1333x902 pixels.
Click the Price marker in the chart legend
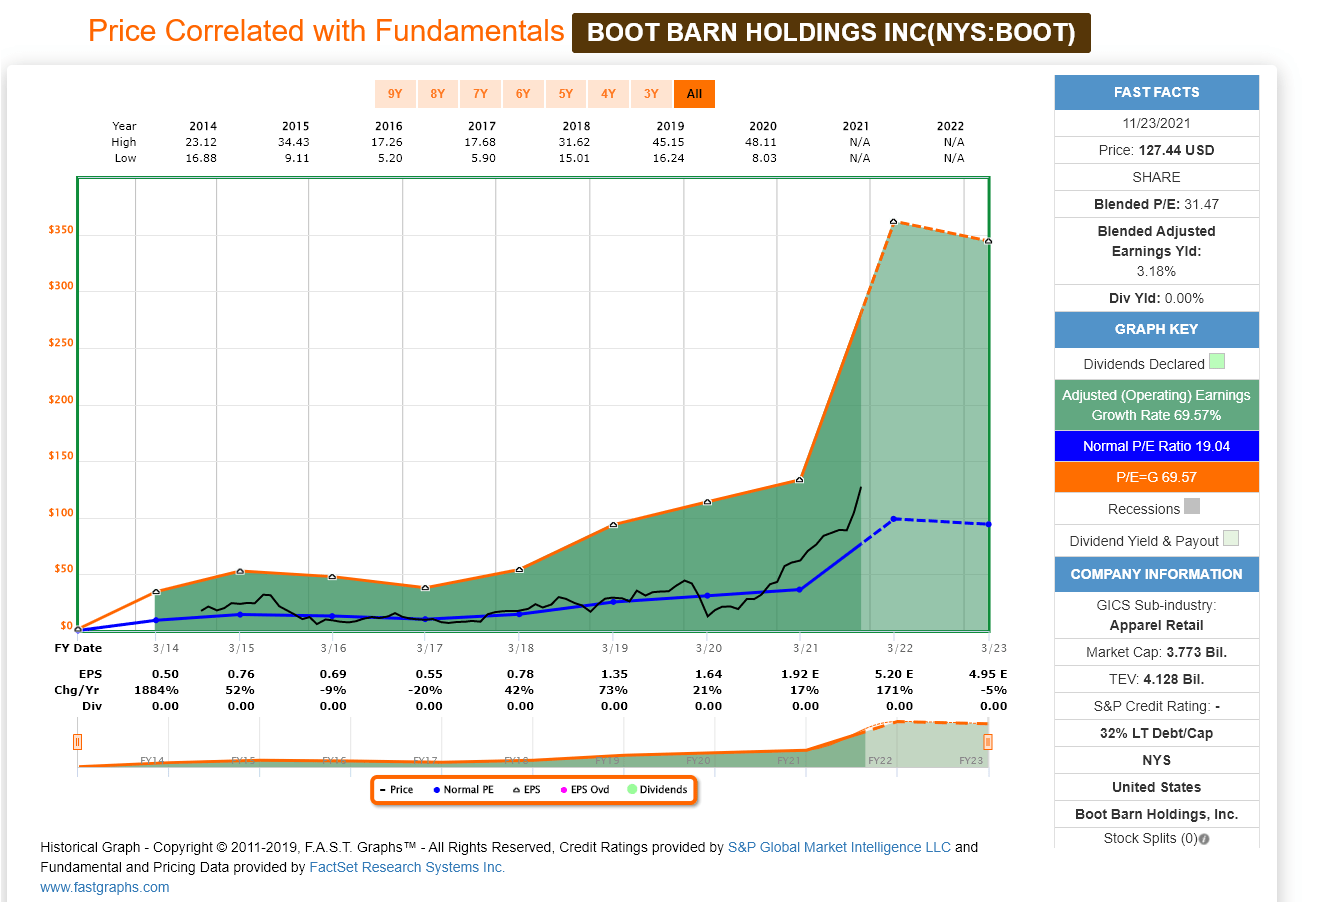pyautogui.click(x=381, y=790)
